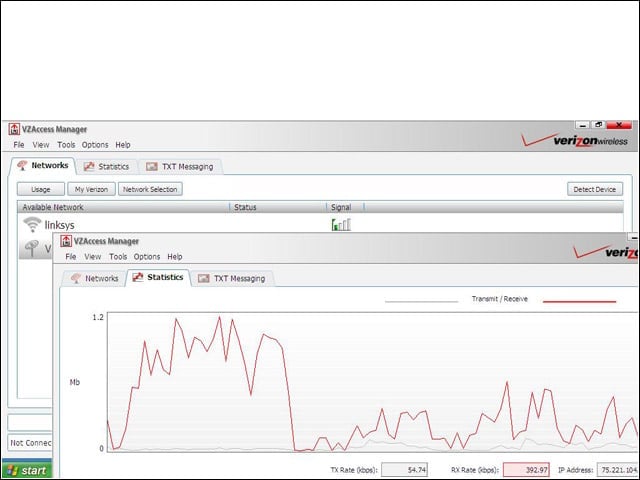Open TXT Messaging tab in back window
This screenshot has width=640, height=480.
point(180,167)
